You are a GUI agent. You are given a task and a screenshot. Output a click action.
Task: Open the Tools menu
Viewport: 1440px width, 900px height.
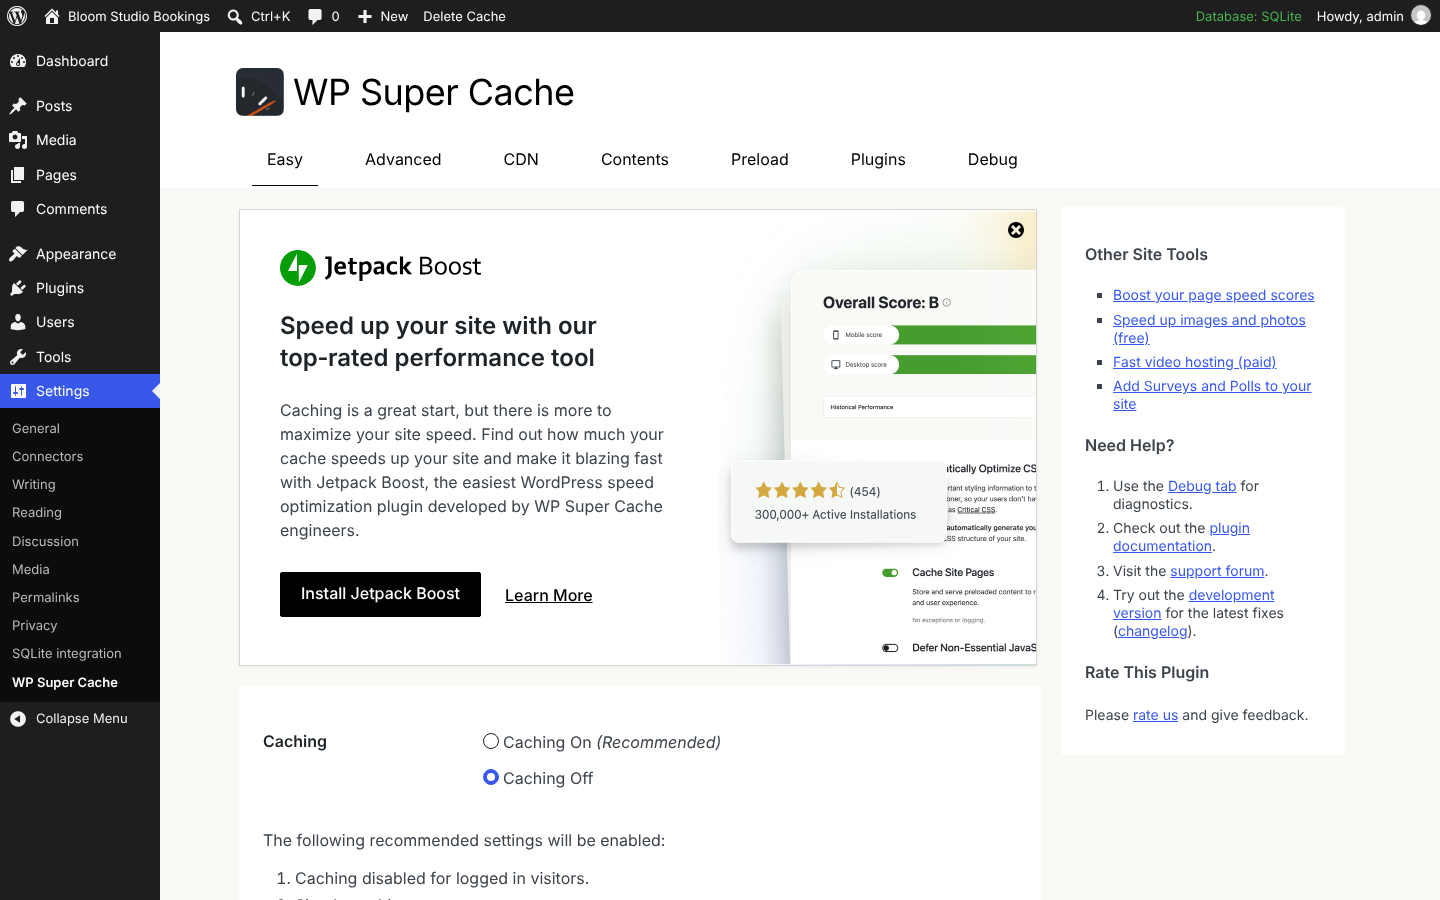pyautogui.click(x=80, y=357)
